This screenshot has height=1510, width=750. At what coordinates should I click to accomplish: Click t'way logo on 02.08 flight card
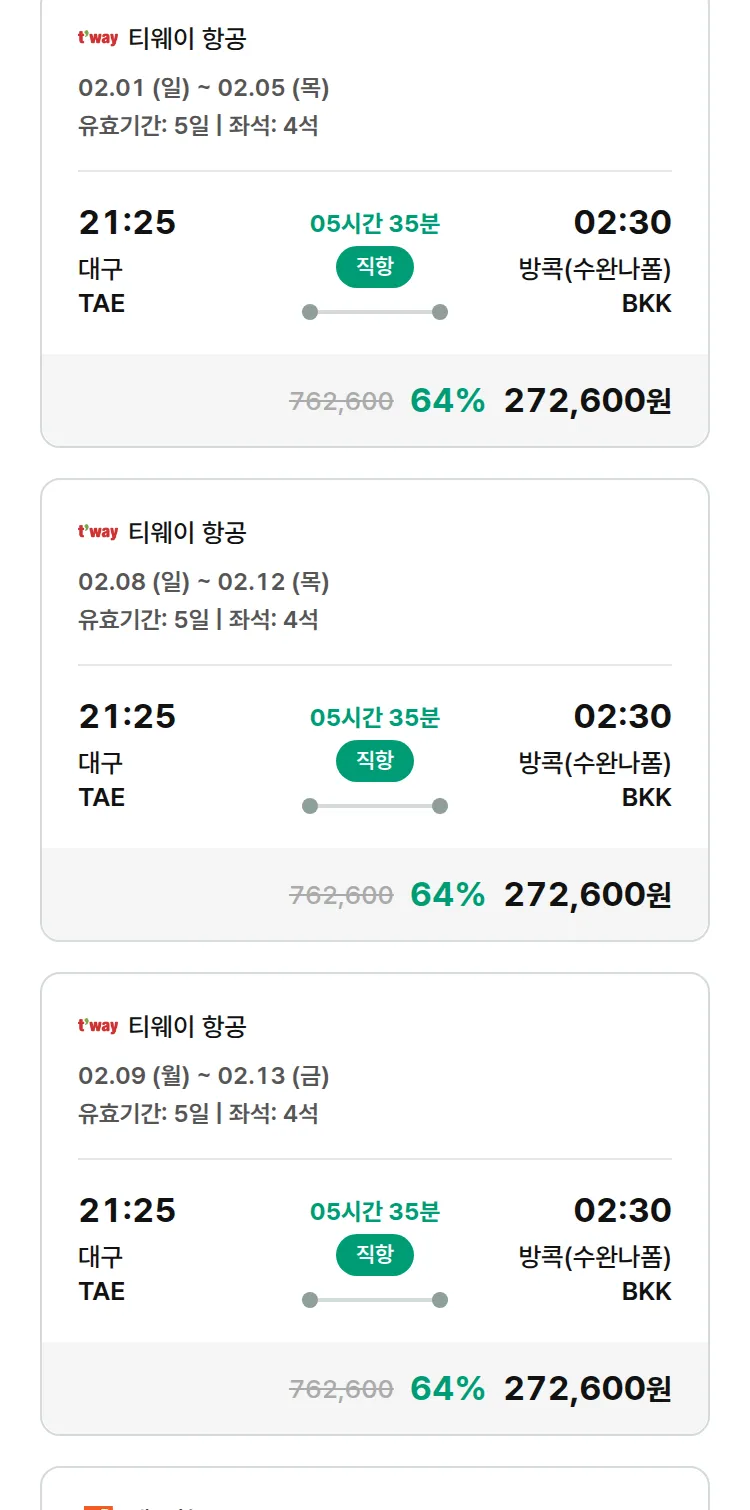tap(98, 532)
